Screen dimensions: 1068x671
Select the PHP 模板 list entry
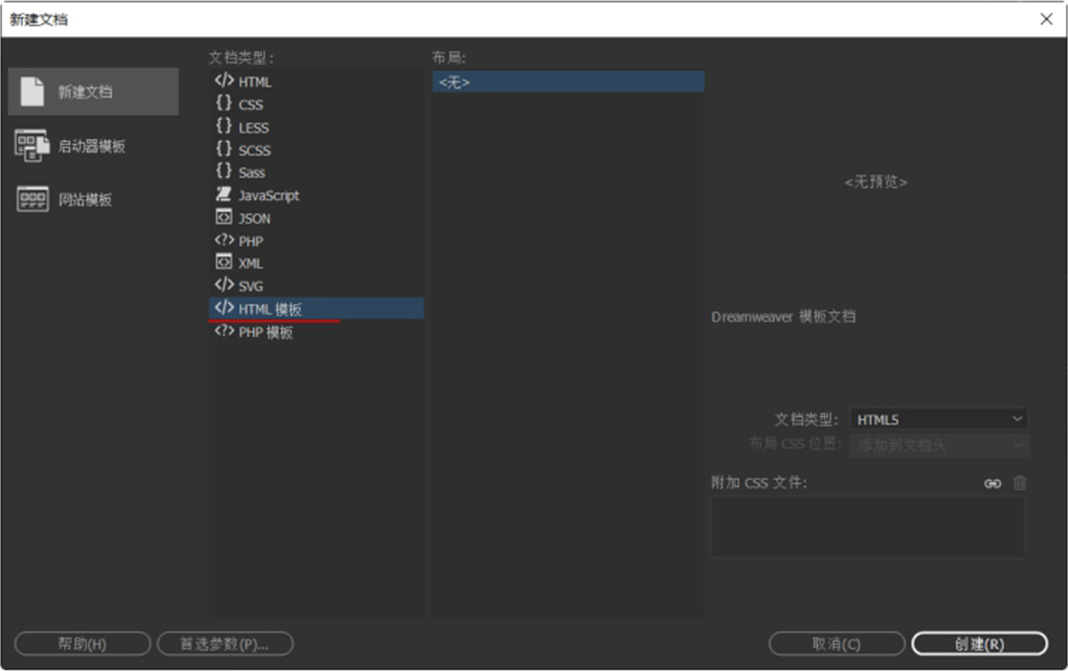(x=265, y=333)
